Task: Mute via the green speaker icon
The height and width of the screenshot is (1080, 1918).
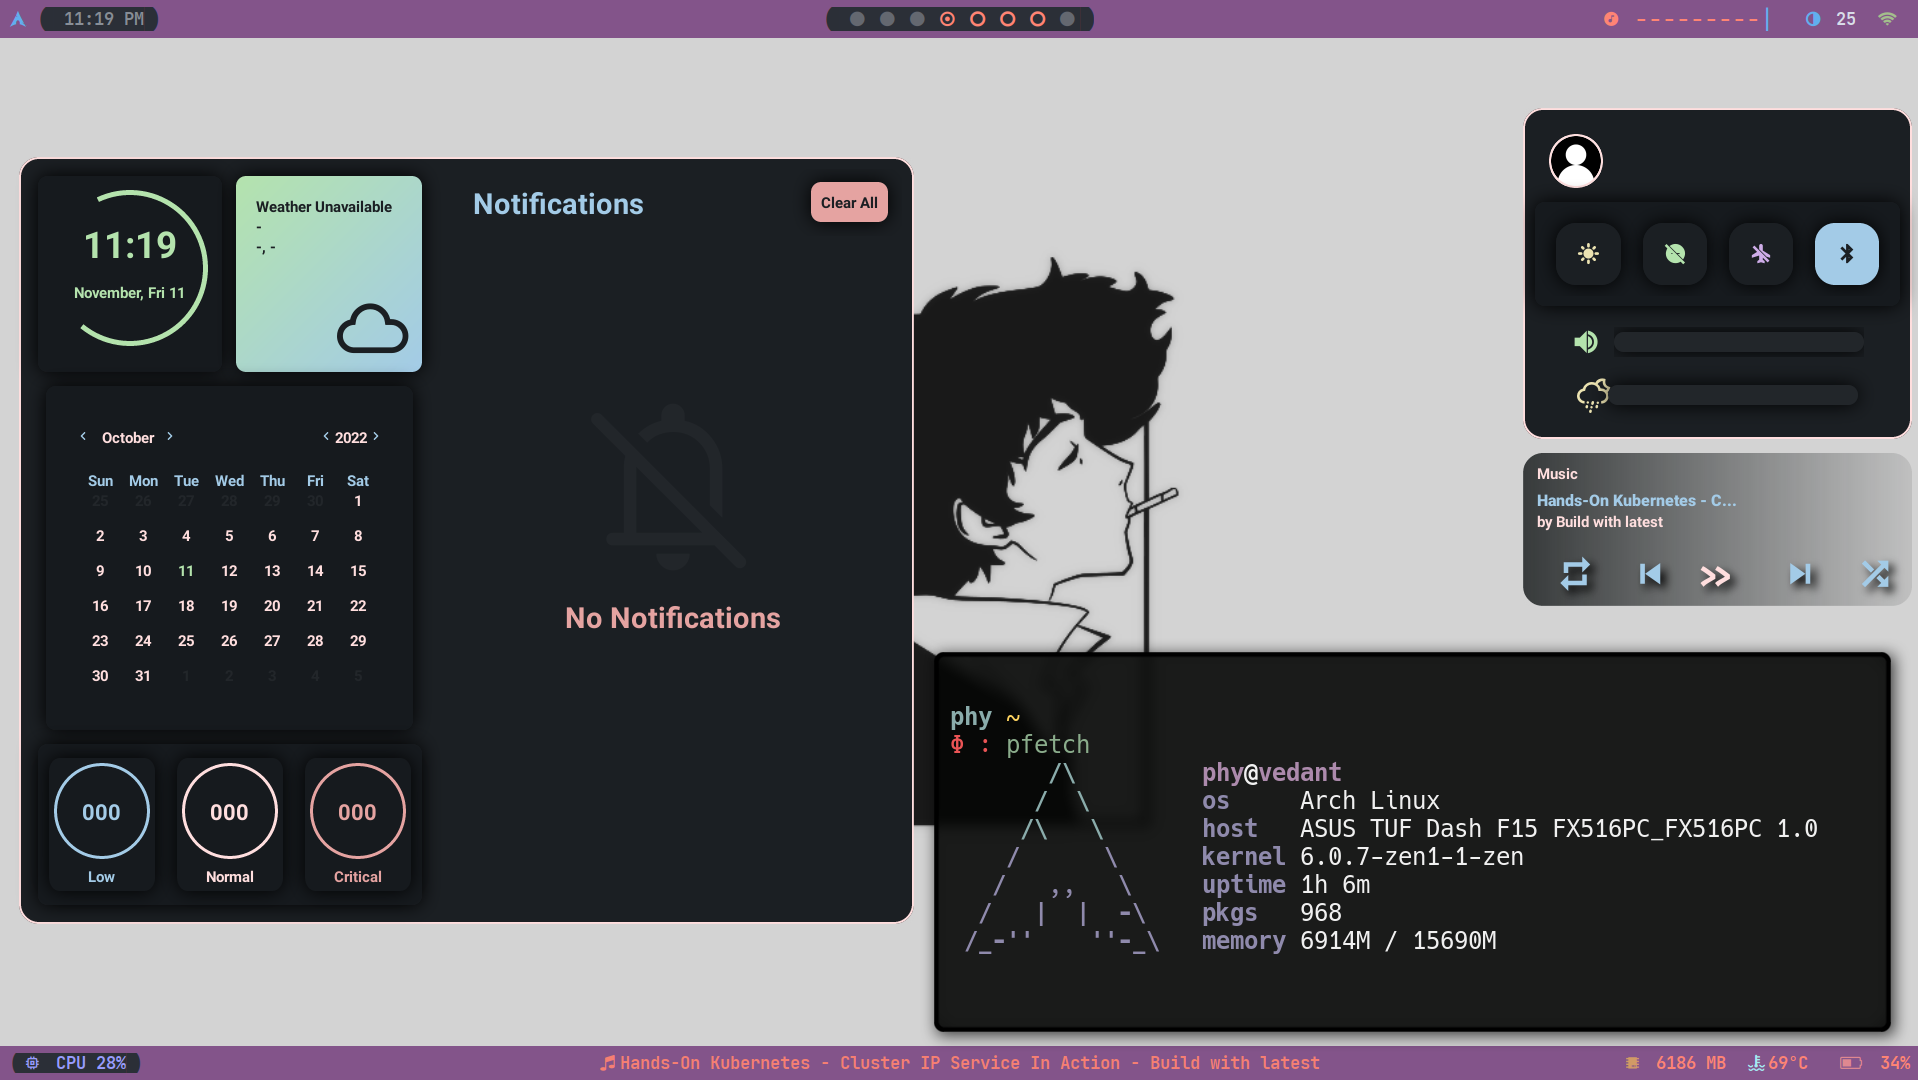Action: [1586, 342]
